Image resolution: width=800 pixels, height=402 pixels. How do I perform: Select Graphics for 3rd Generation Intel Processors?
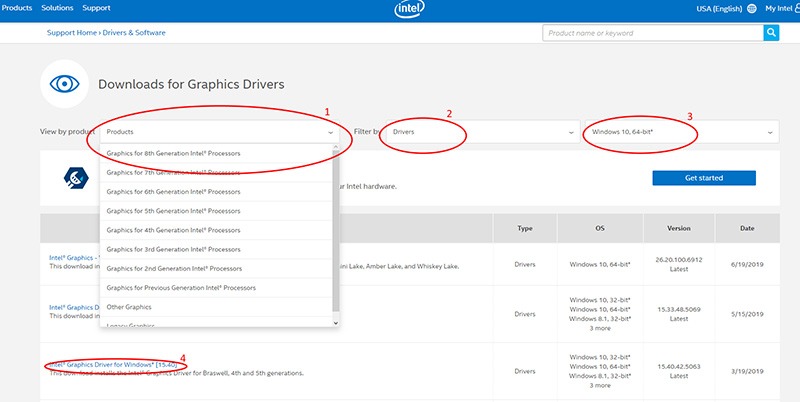click(x=216, y=249)
